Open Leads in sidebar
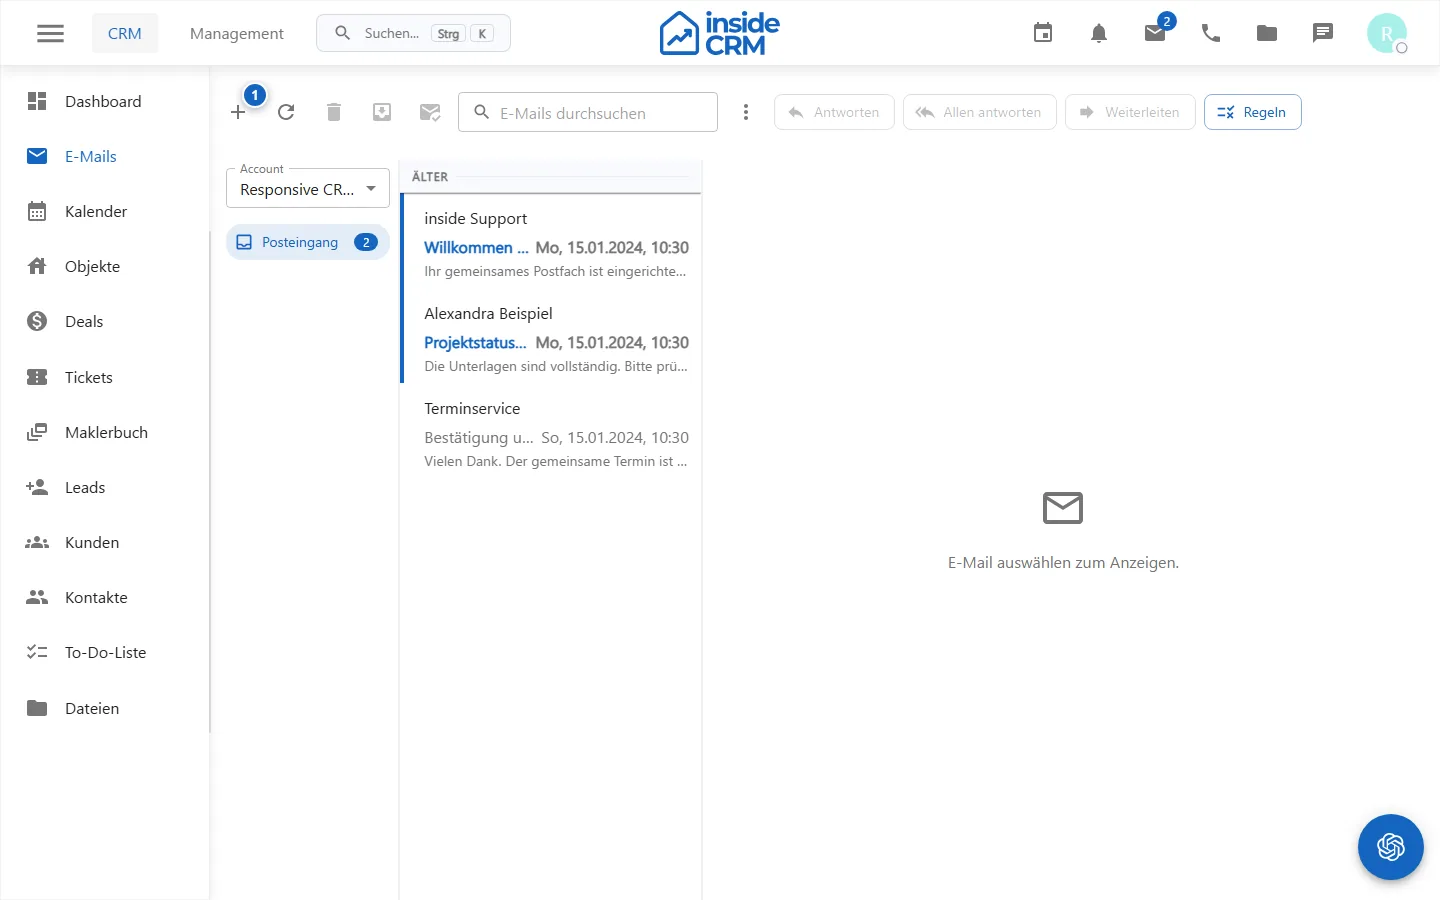 [104, 487]
